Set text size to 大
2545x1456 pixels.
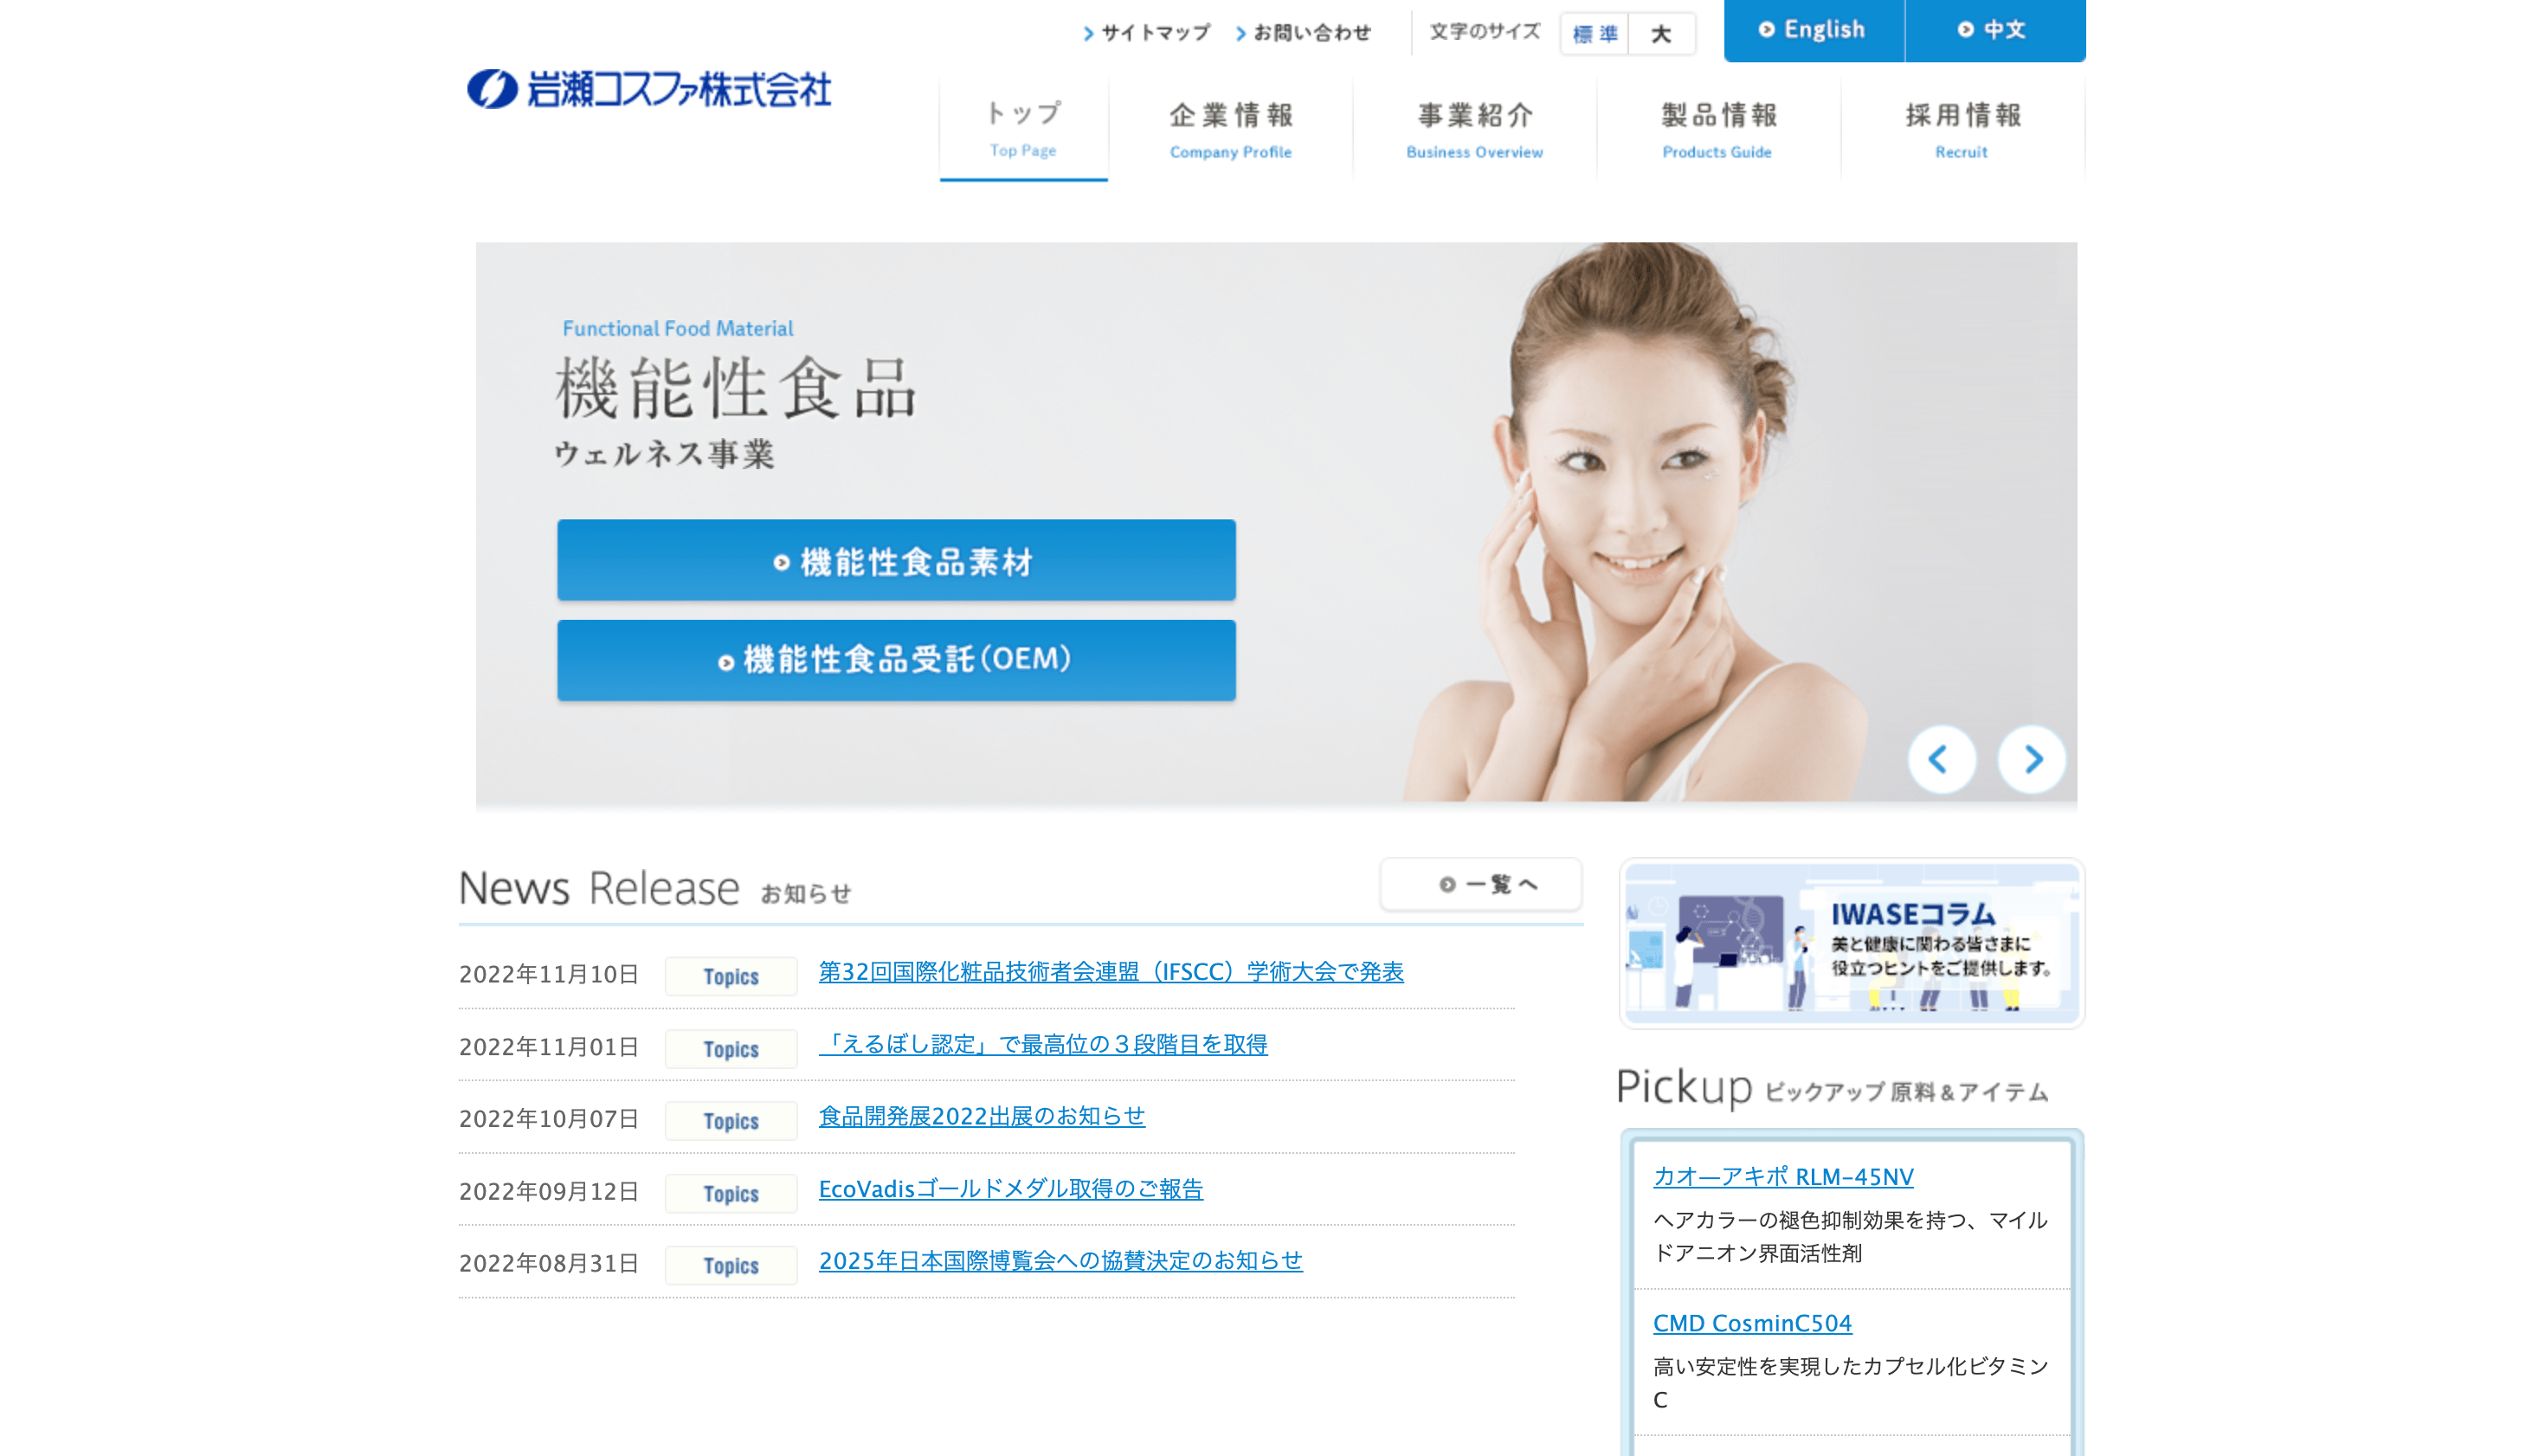point(1661,34)
